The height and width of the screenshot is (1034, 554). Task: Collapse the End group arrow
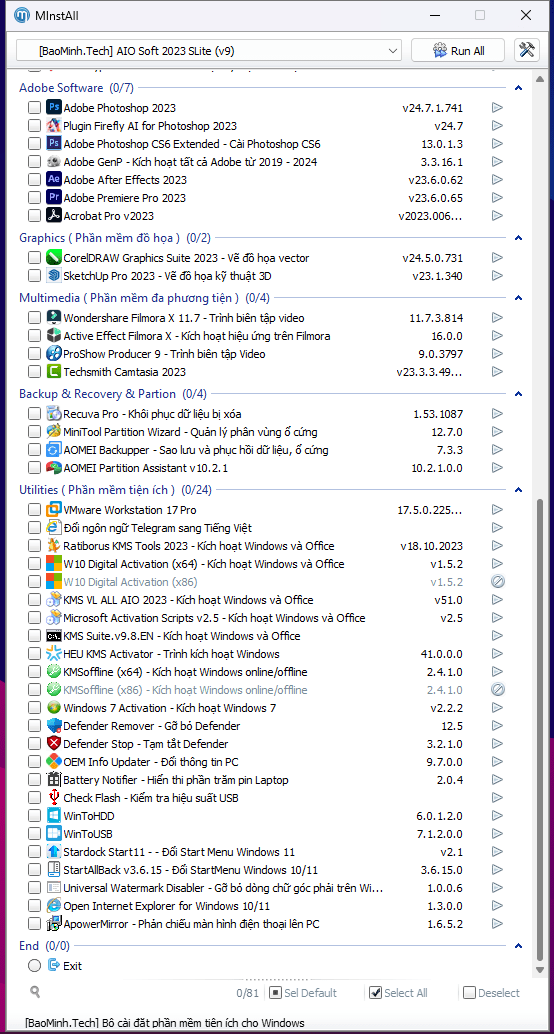pyautogui.click(x=518, y=946)
